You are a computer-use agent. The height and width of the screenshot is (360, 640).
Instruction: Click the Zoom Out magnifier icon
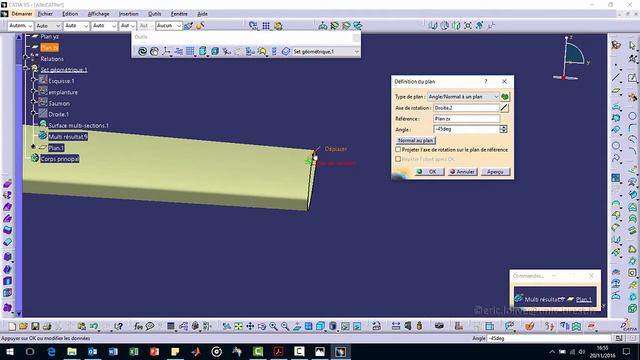285,326
